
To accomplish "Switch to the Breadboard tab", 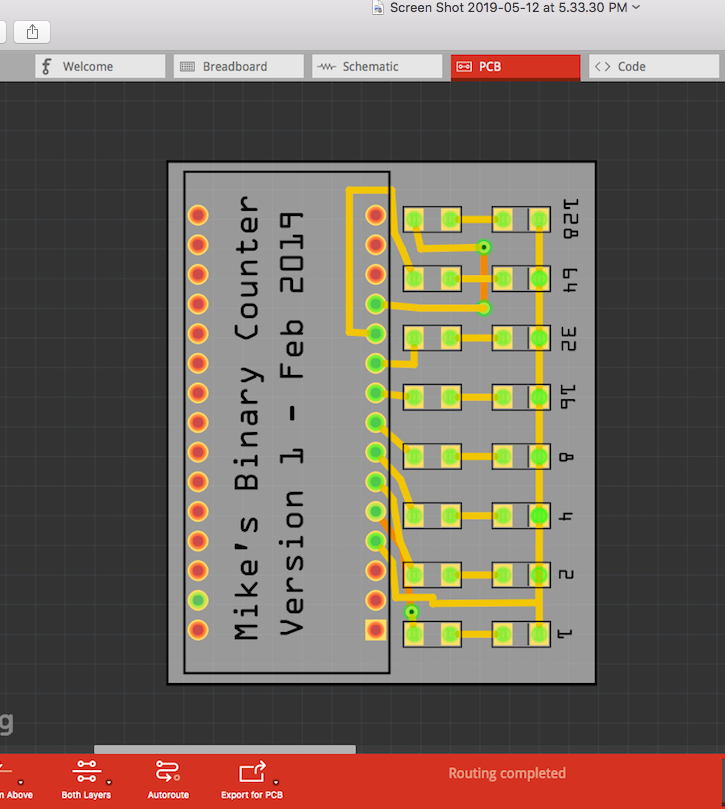I will (x=235, y=67).
